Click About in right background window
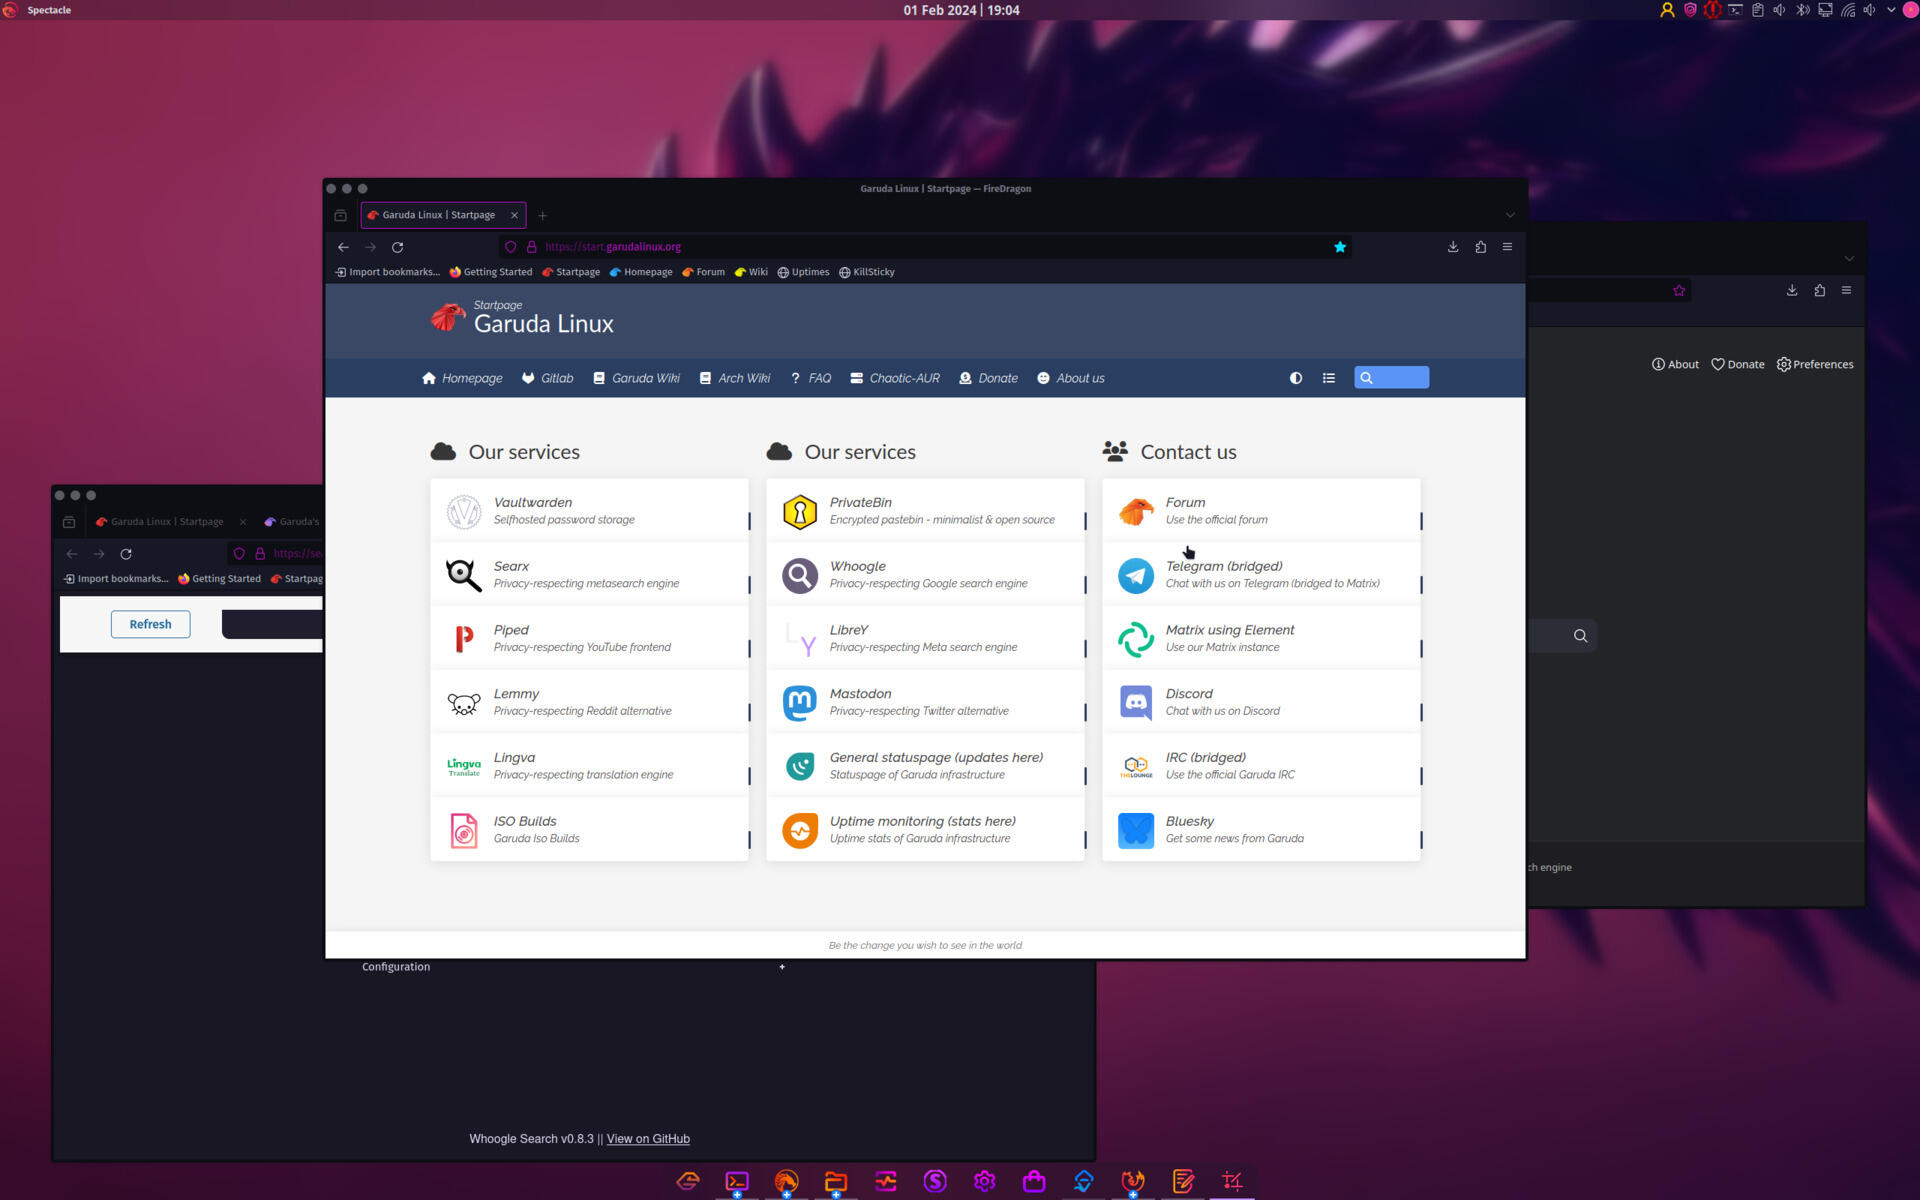The height and width of the screenshot is (1200, 1920). point(1675,364)
